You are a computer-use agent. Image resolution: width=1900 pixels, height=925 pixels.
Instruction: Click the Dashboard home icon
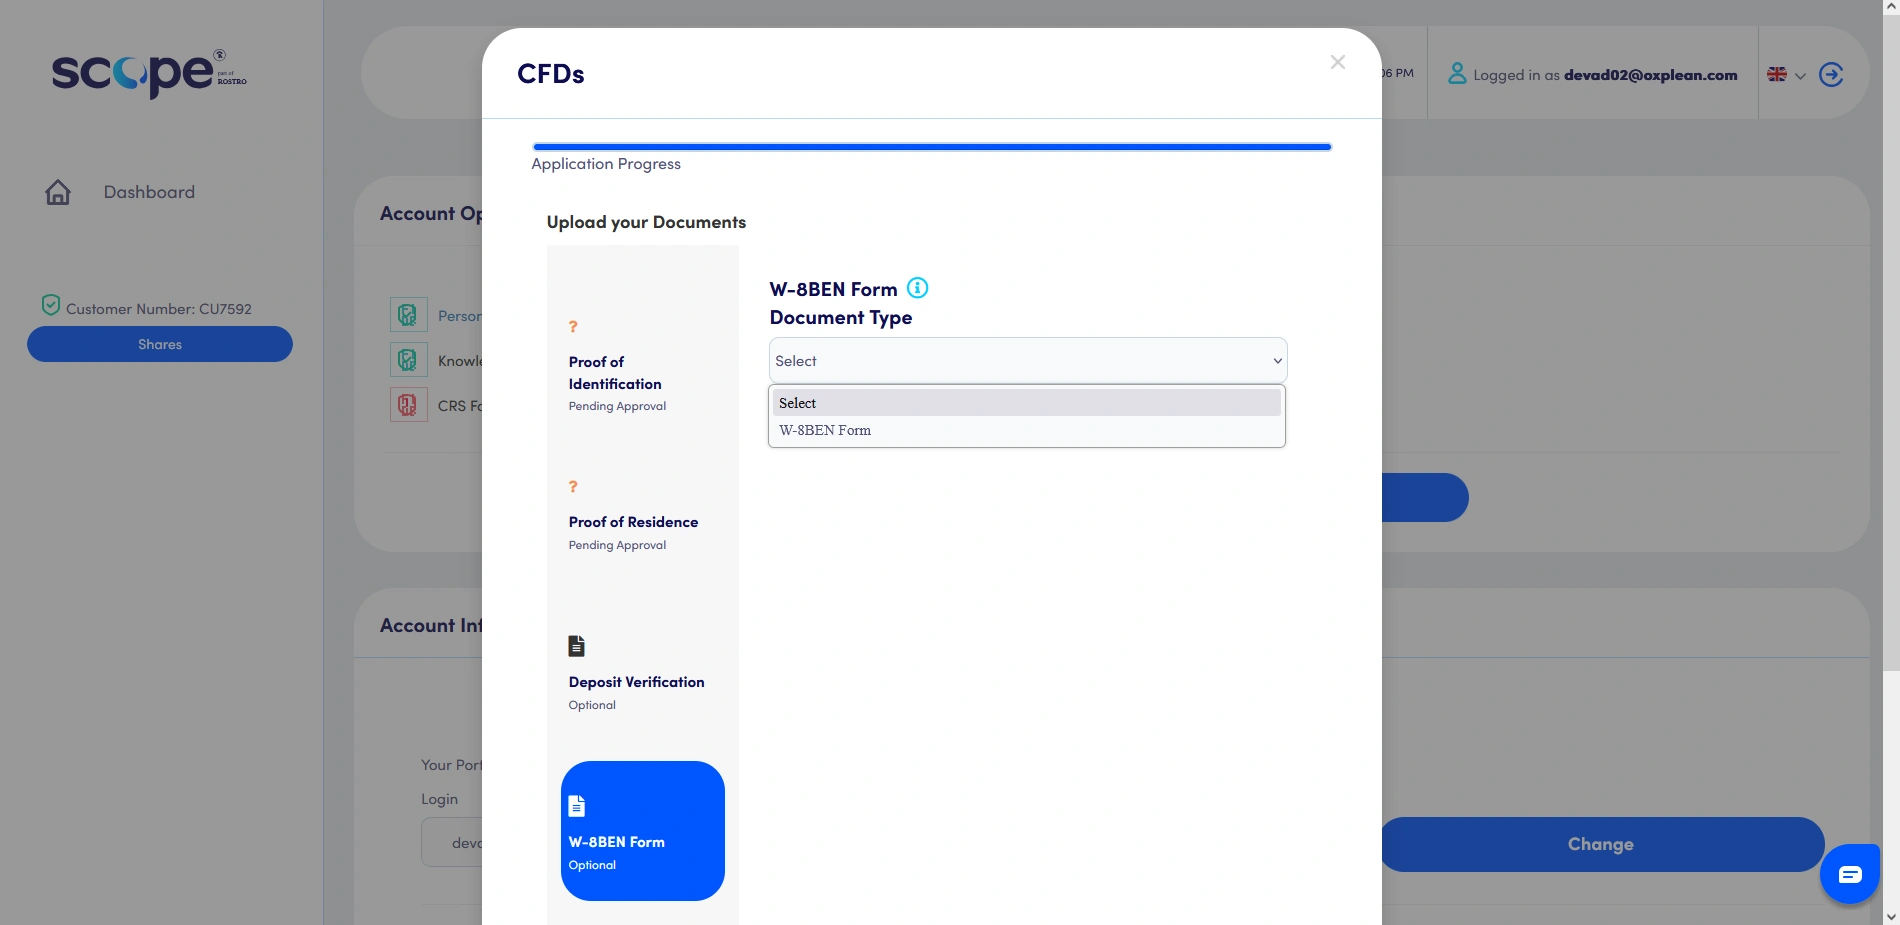[58, 191]
